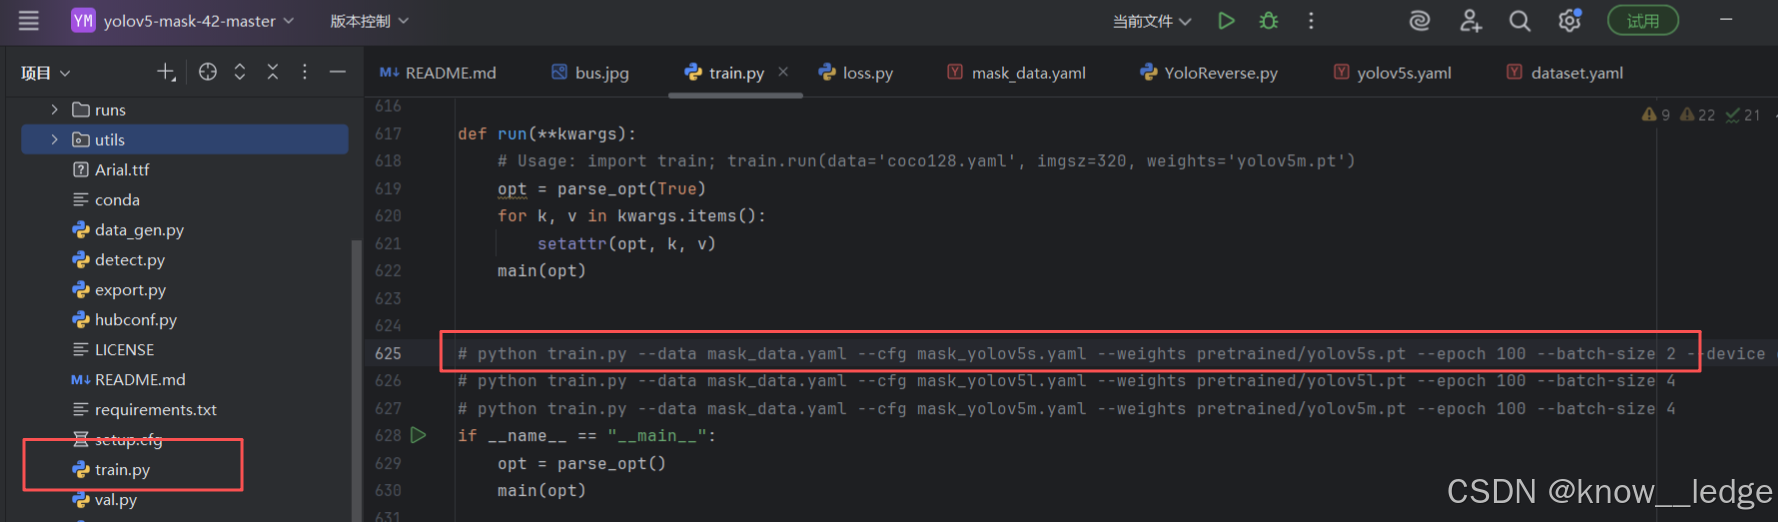
Task: Switch to README.md editor tab
Action: [438, 73]
